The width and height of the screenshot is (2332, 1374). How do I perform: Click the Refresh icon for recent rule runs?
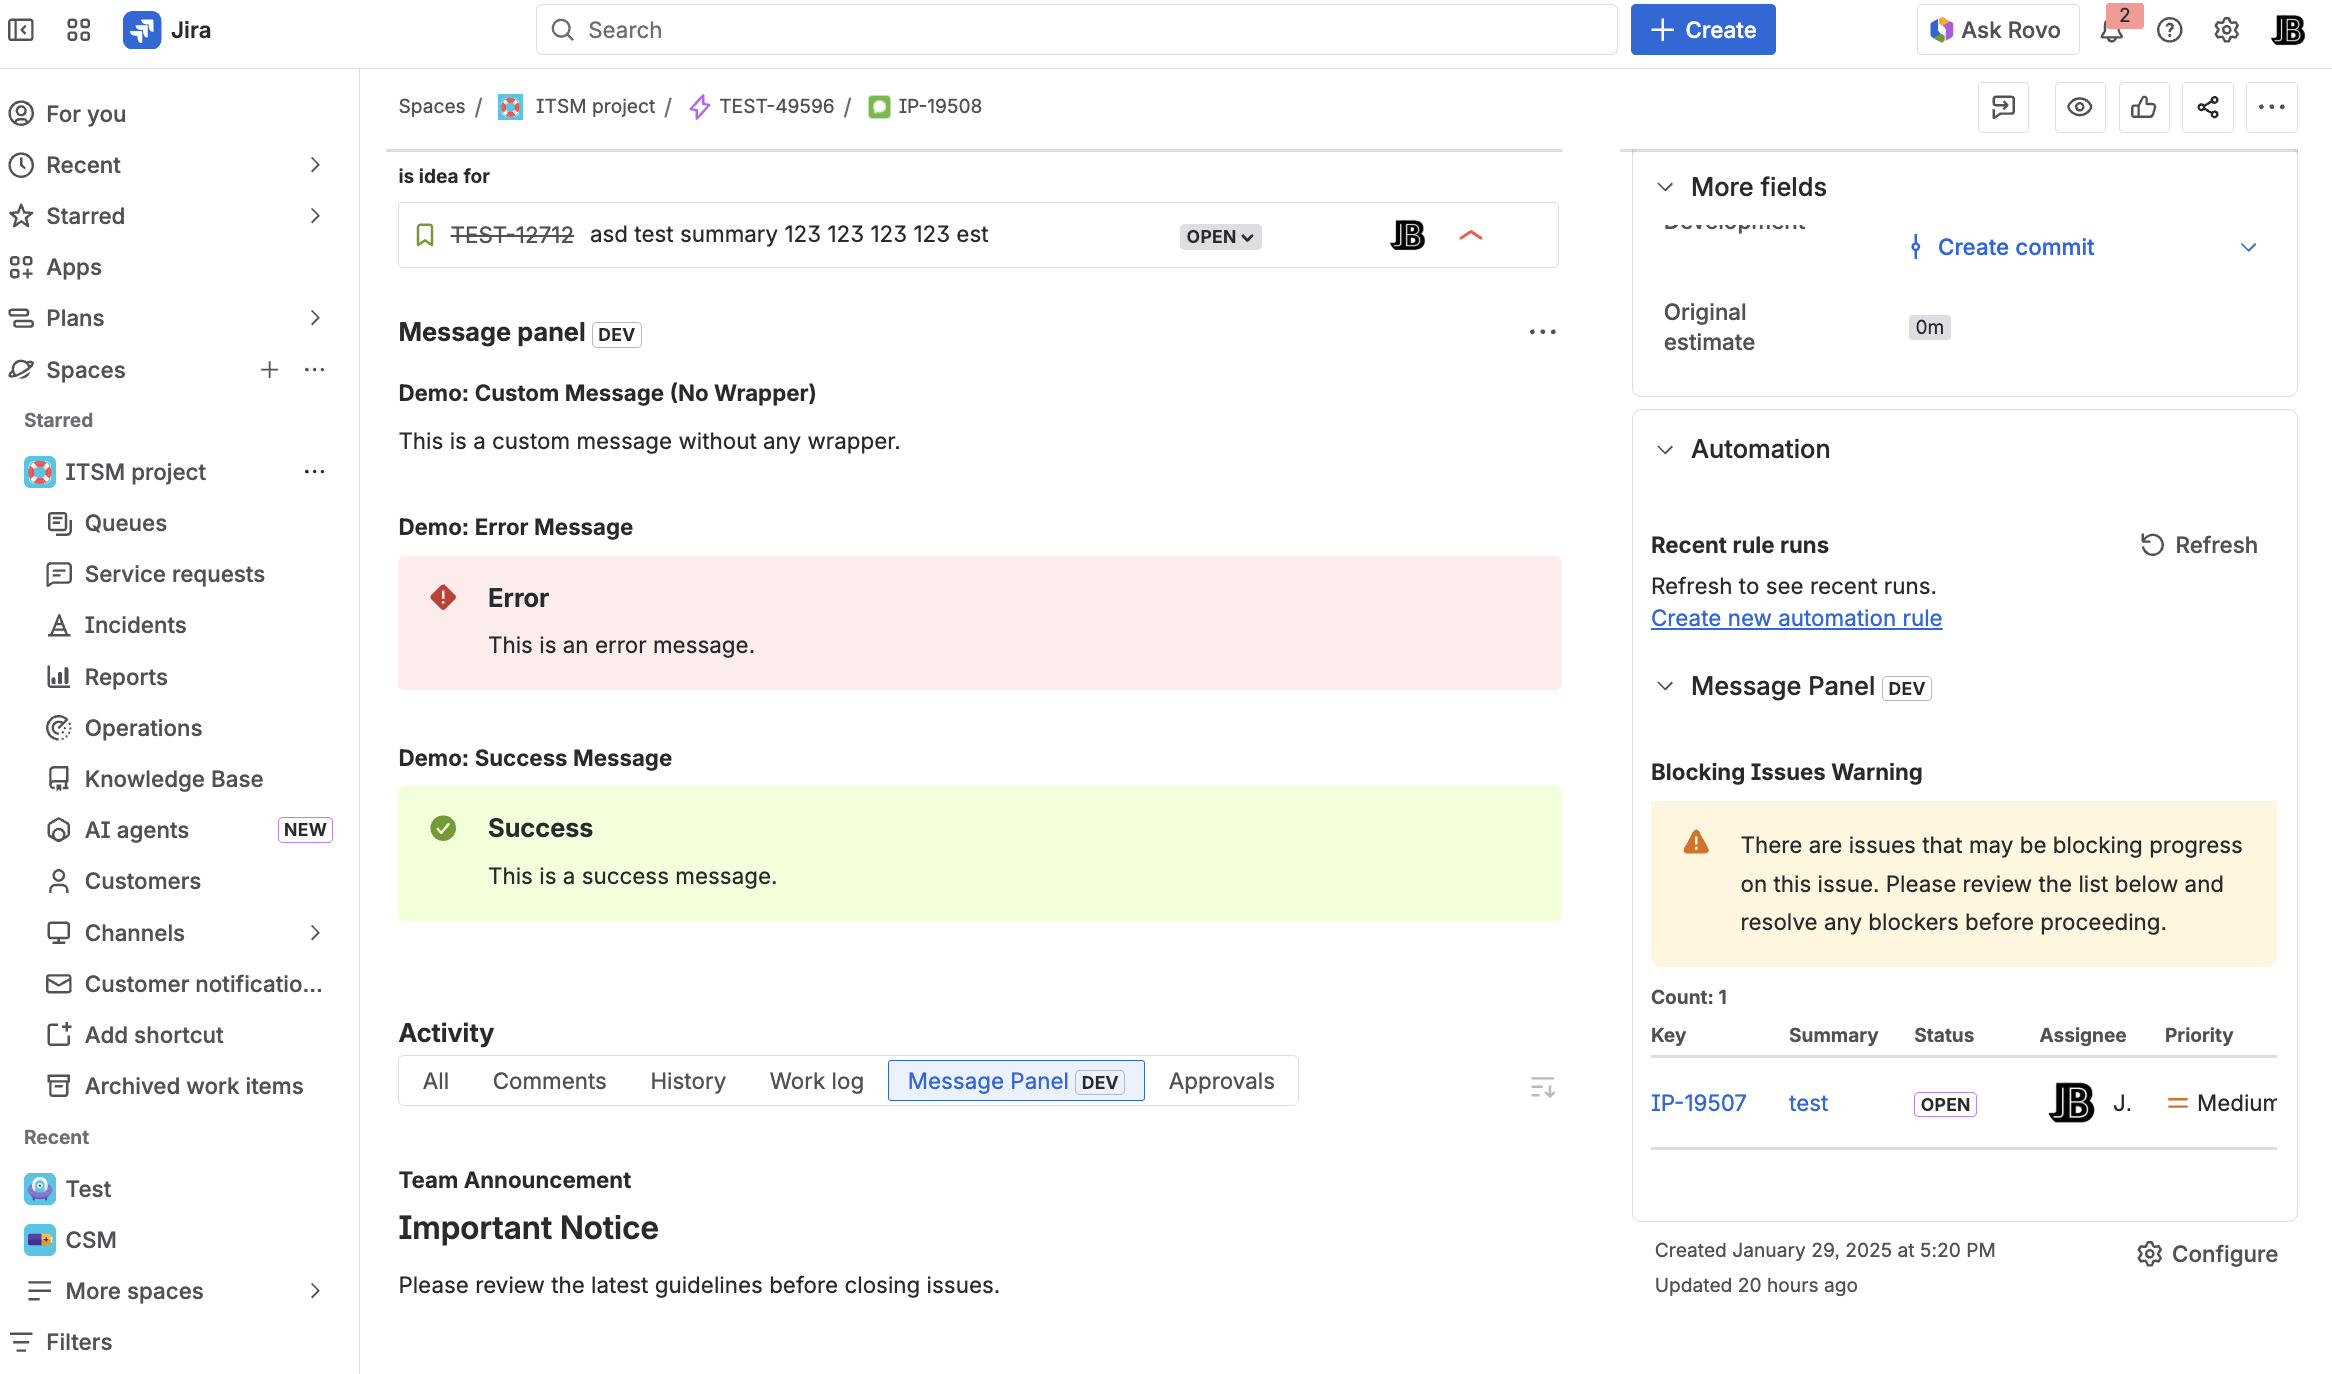tap(2152, 545)
